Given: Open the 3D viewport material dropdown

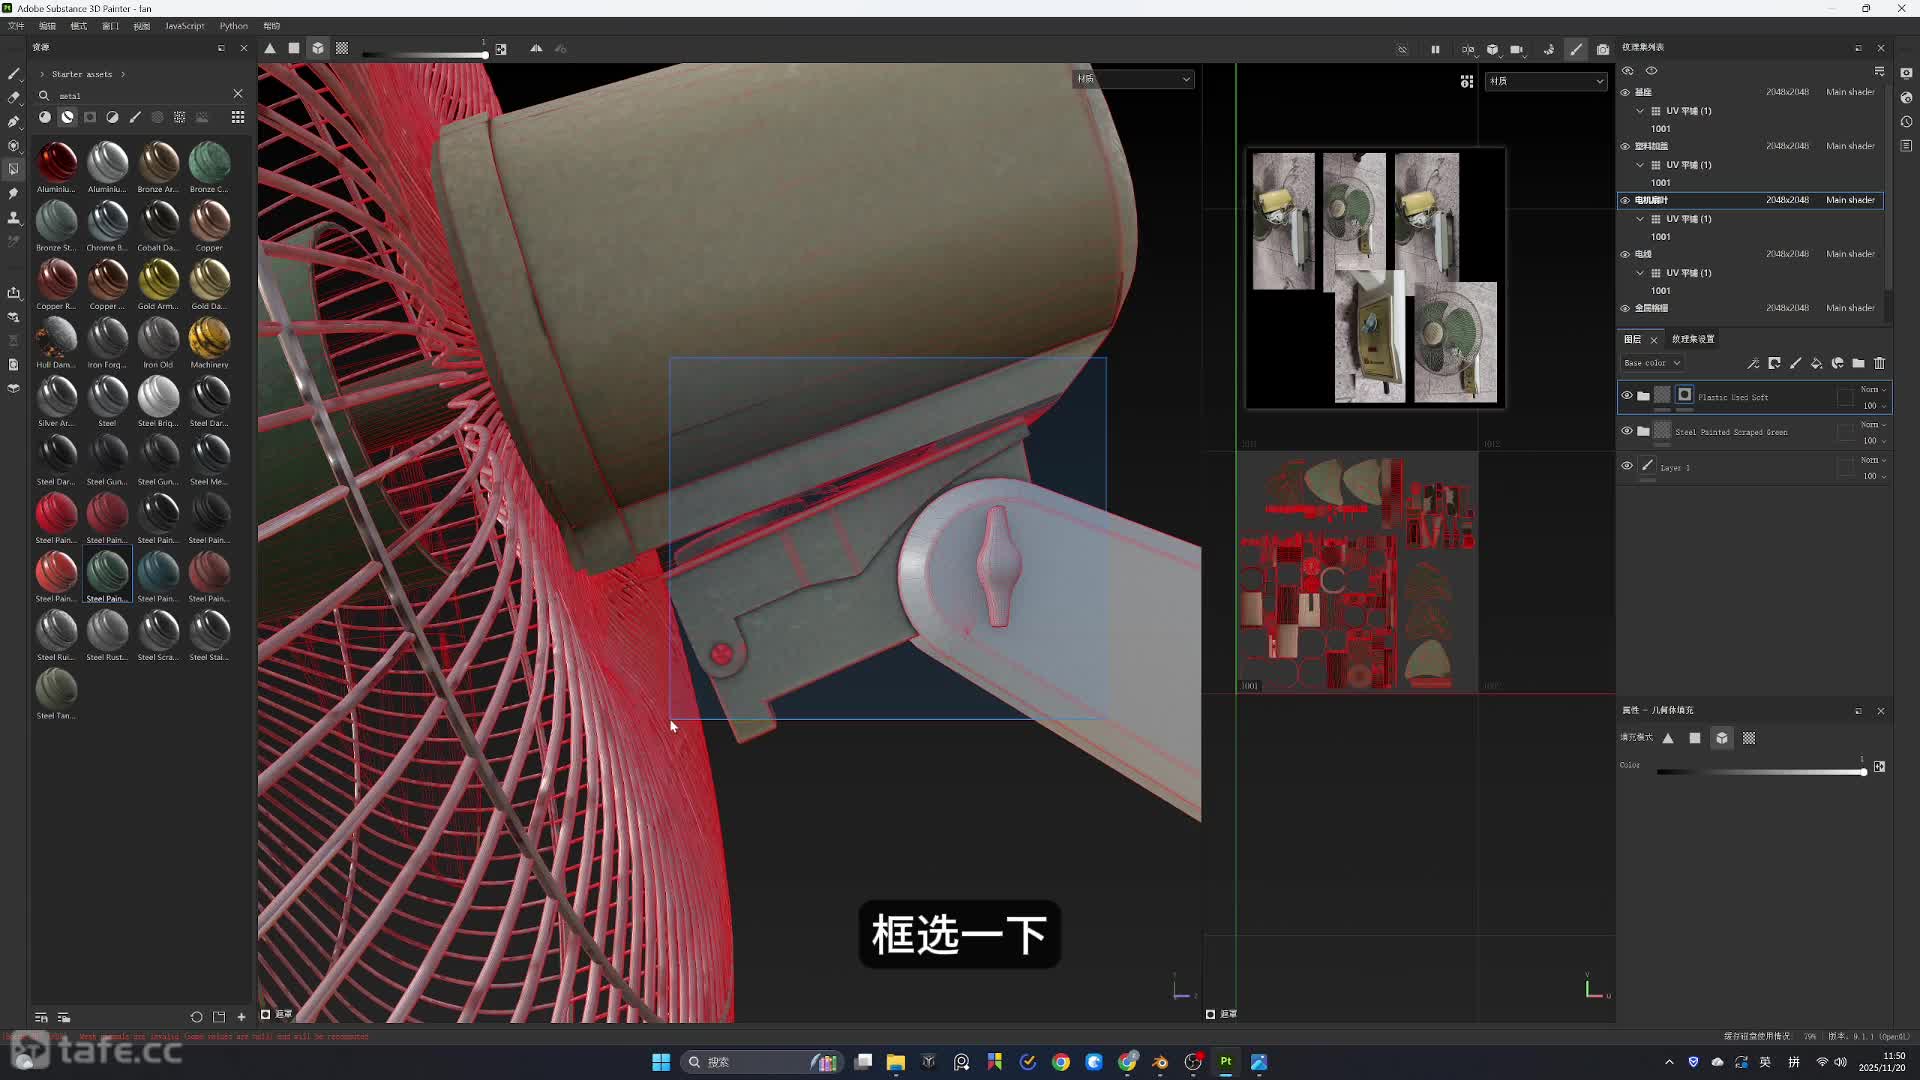Looking at the screenshot, I should (x=1134, y=79).
